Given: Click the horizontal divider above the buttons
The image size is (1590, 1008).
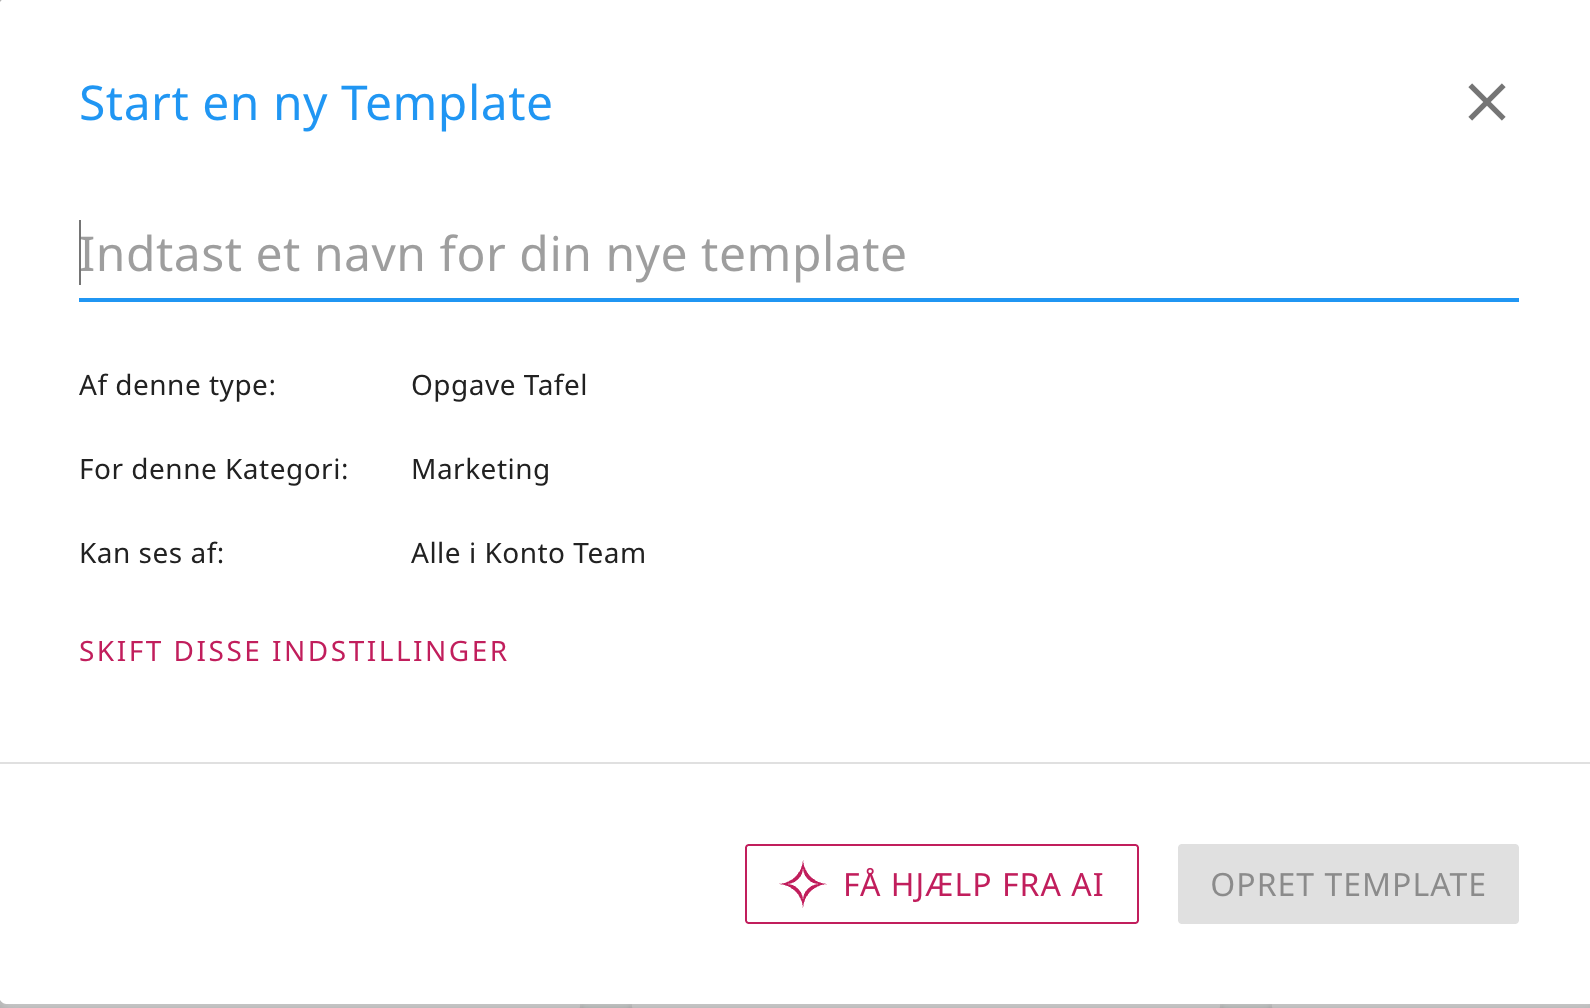Looking at the screenshot, I should point(795,763).
